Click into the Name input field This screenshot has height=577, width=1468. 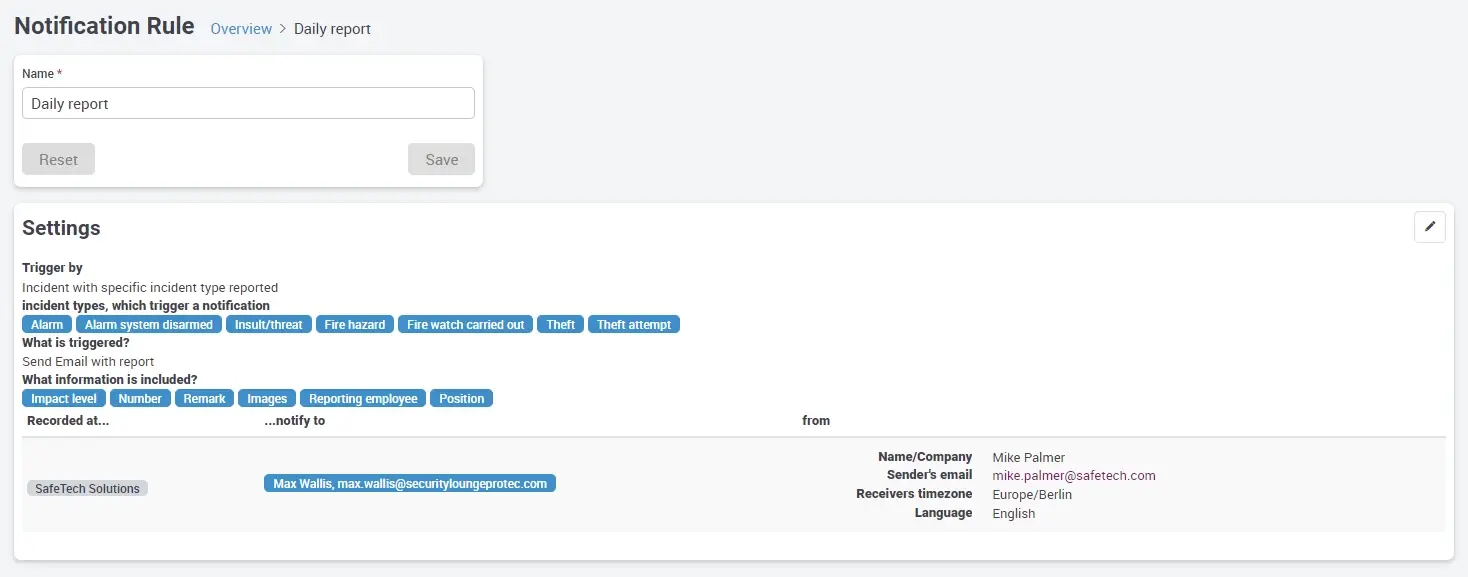[x=248, y=104]
